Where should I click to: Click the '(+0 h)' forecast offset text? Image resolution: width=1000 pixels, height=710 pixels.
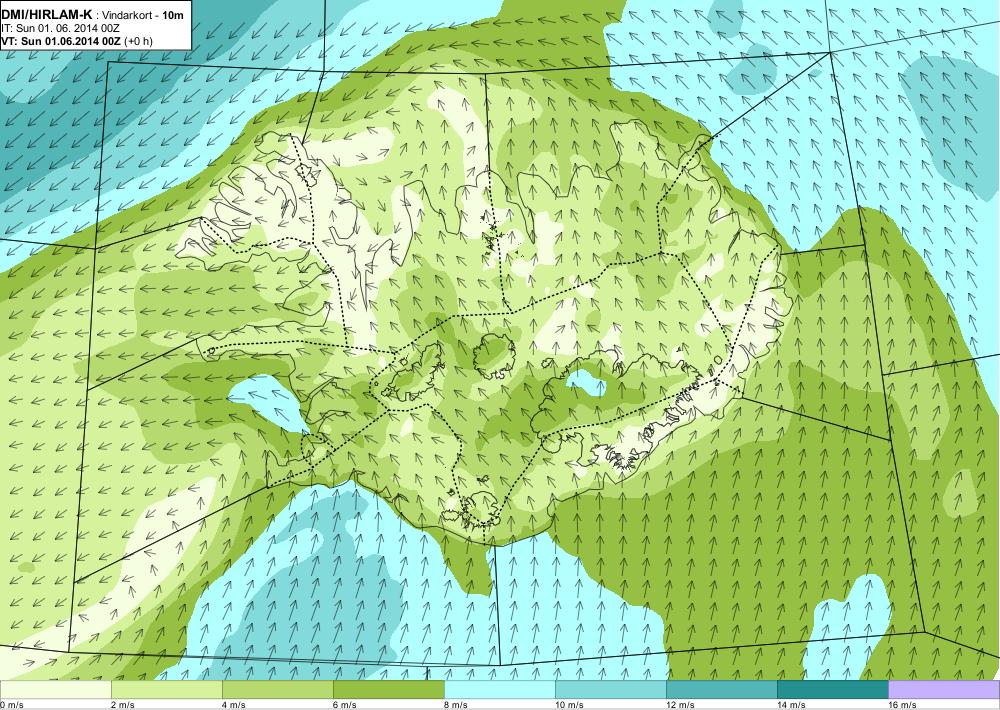coord(138,41)
